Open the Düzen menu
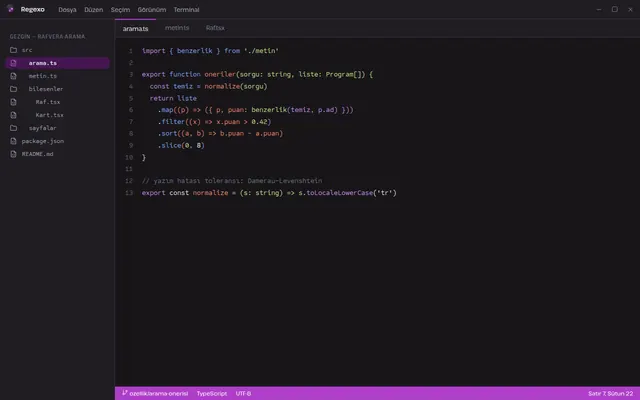 click(93, 9)
